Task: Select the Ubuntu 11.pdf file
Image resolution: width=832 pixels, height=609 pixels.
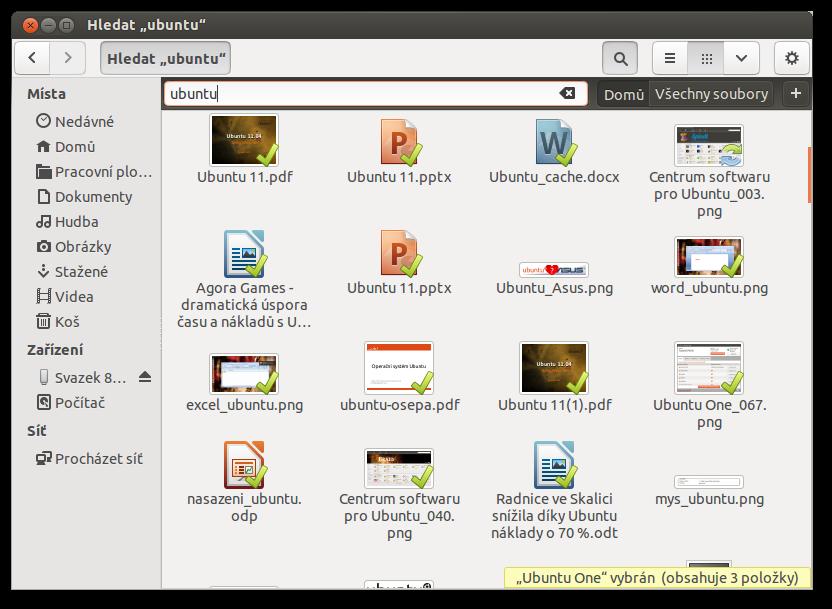Action: 244,150
